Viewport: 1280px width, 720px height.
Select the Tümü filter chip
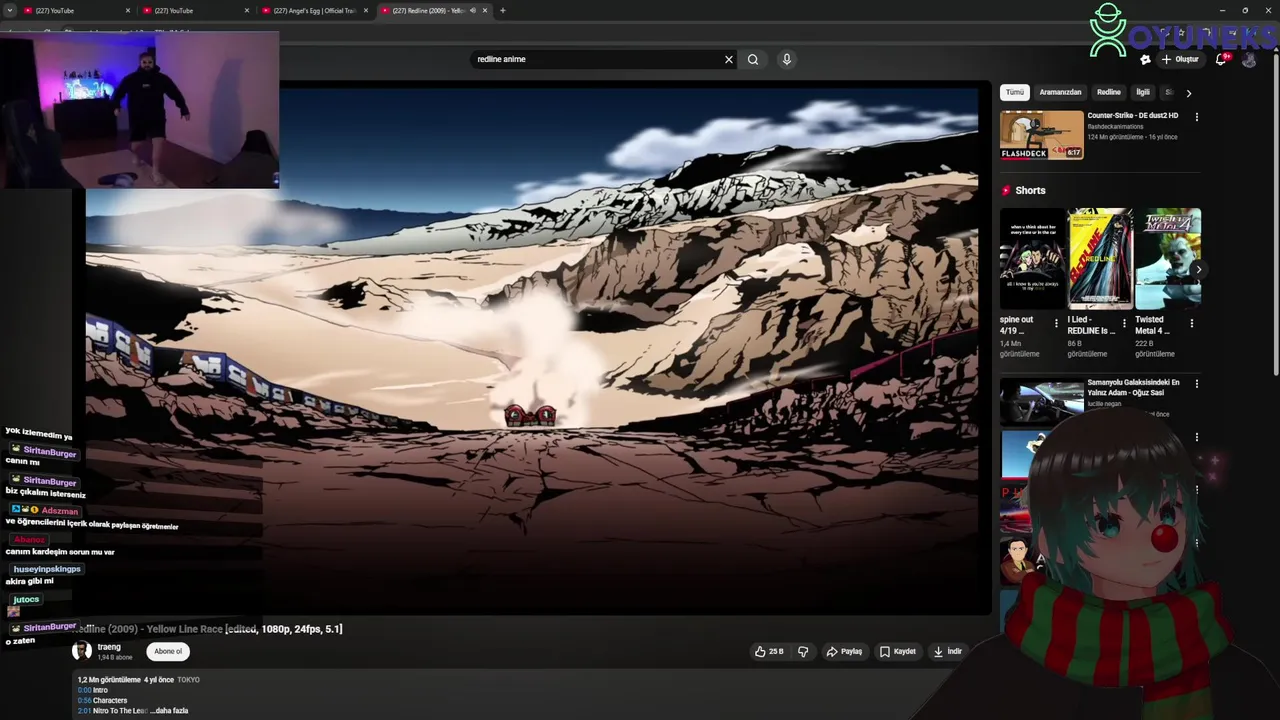[1015, 92]
